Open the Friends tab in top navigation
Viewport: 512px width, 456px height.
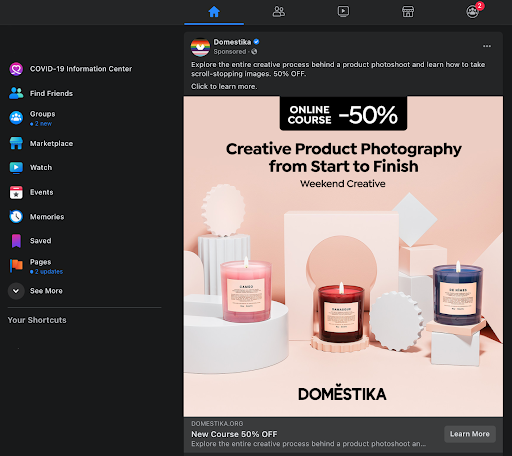[279, 12]
